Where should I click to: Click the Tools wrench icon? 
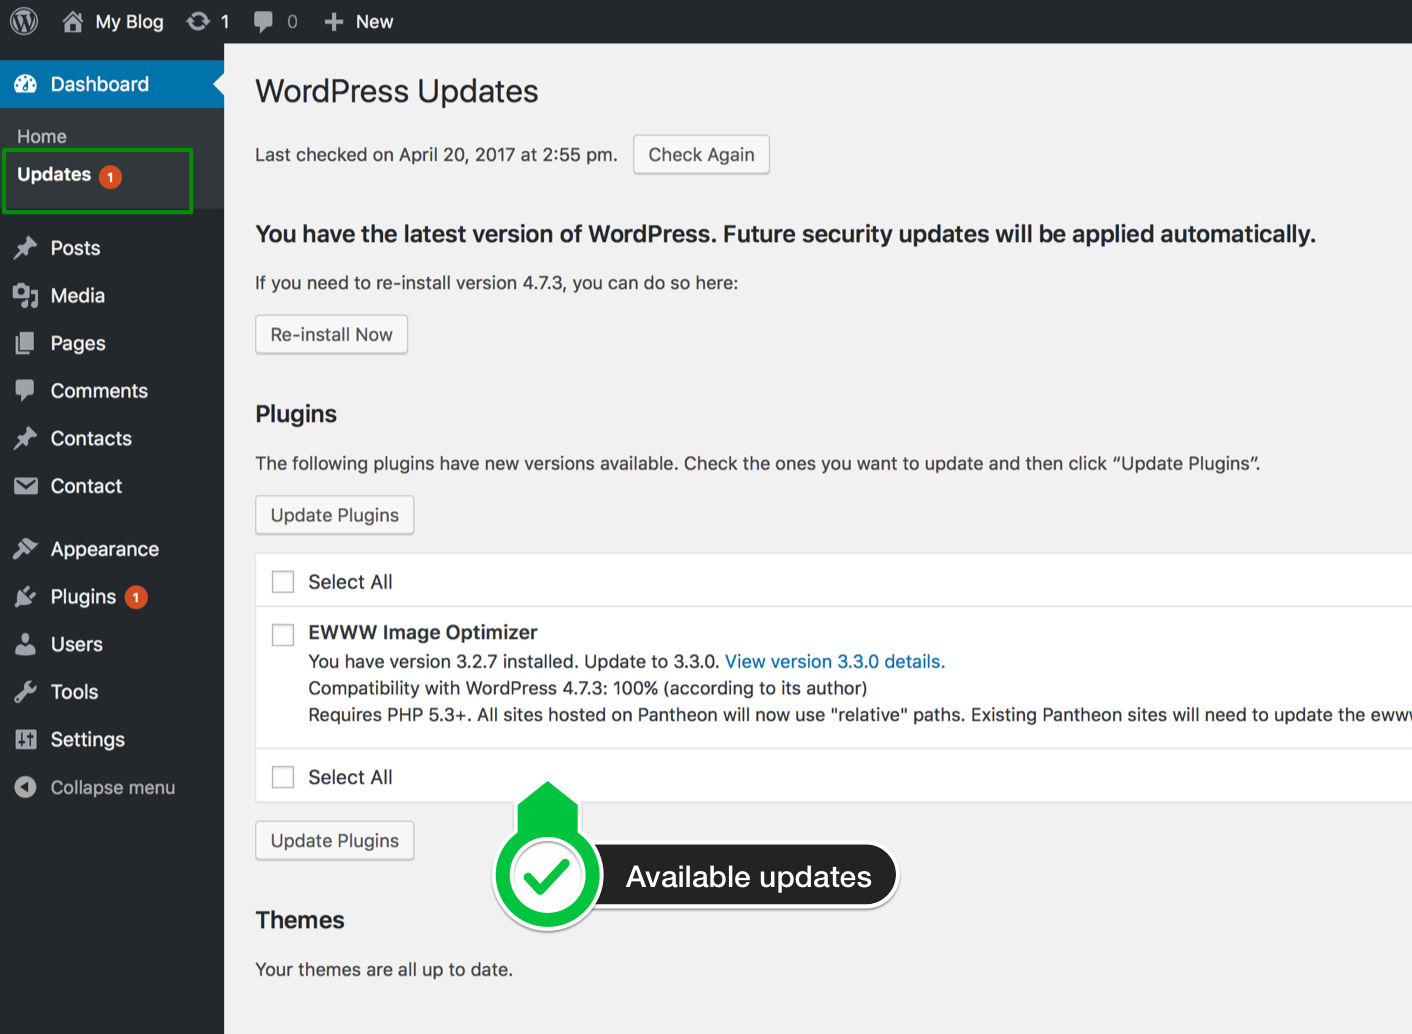pyautogui.click(x=26, y=692)
